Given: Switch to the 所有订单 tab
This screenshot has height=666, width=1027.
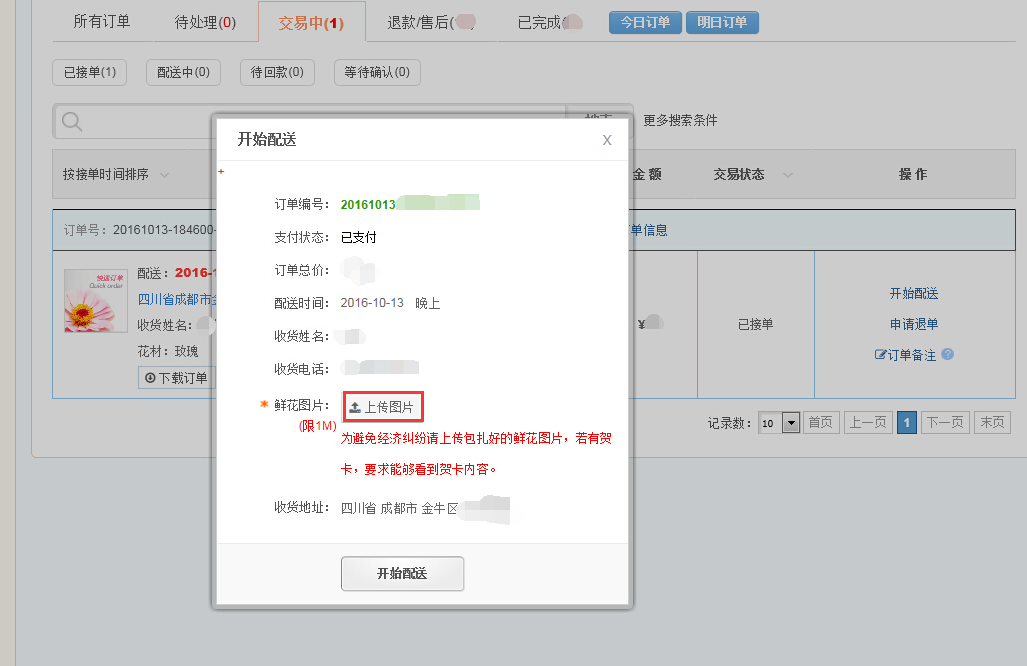Looking at the screenshot, I should 102,21.
